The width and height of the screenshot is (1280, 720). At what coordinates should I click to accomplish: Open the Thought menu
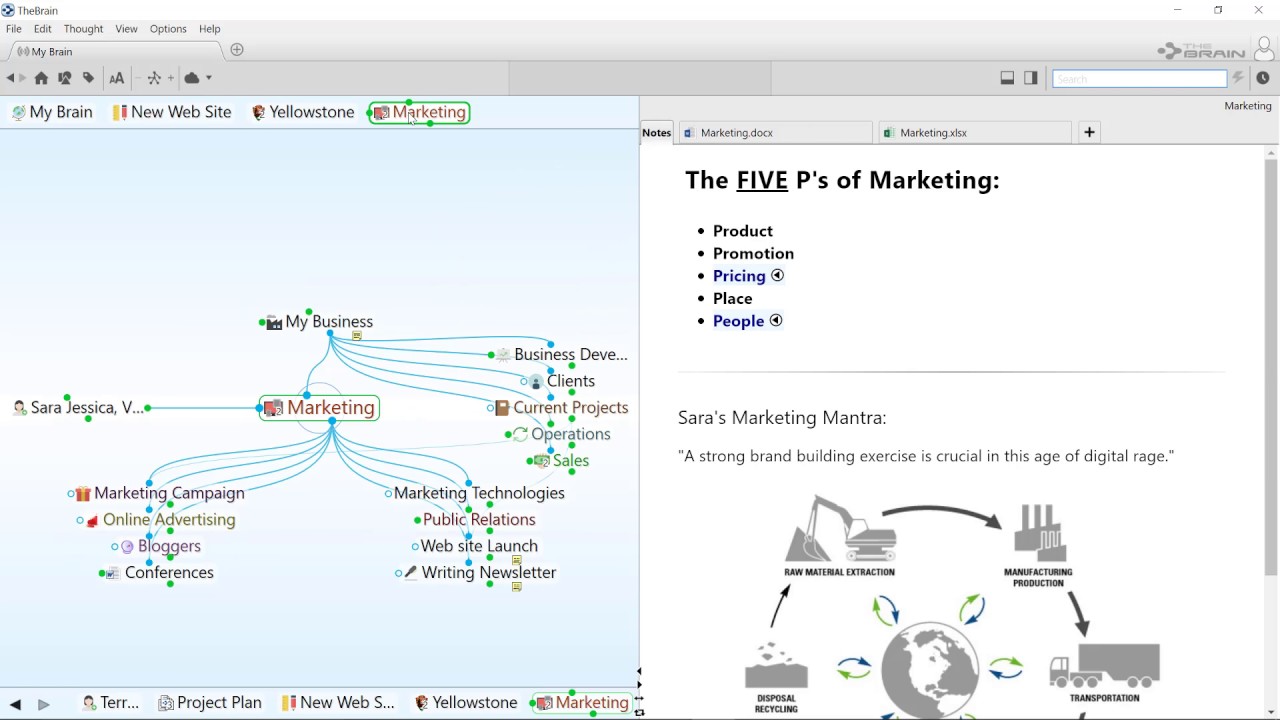coord(83,29)
